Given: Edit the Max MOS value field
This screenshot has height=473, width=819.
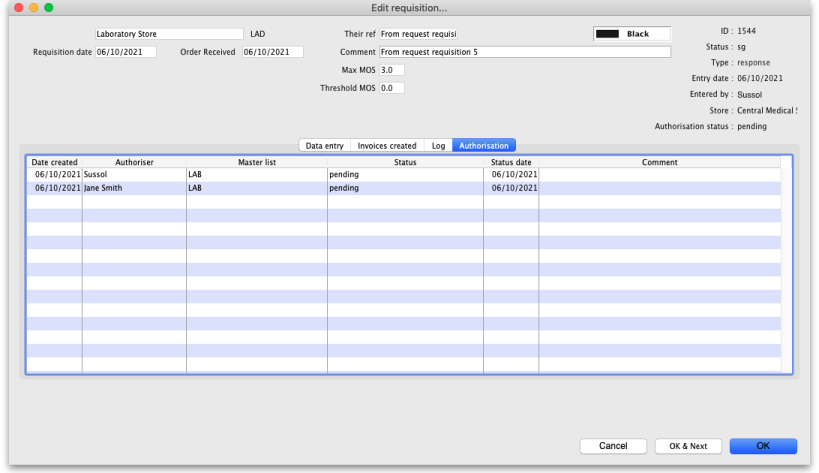Looking at the screenshot, I should (x=391, y=70).
